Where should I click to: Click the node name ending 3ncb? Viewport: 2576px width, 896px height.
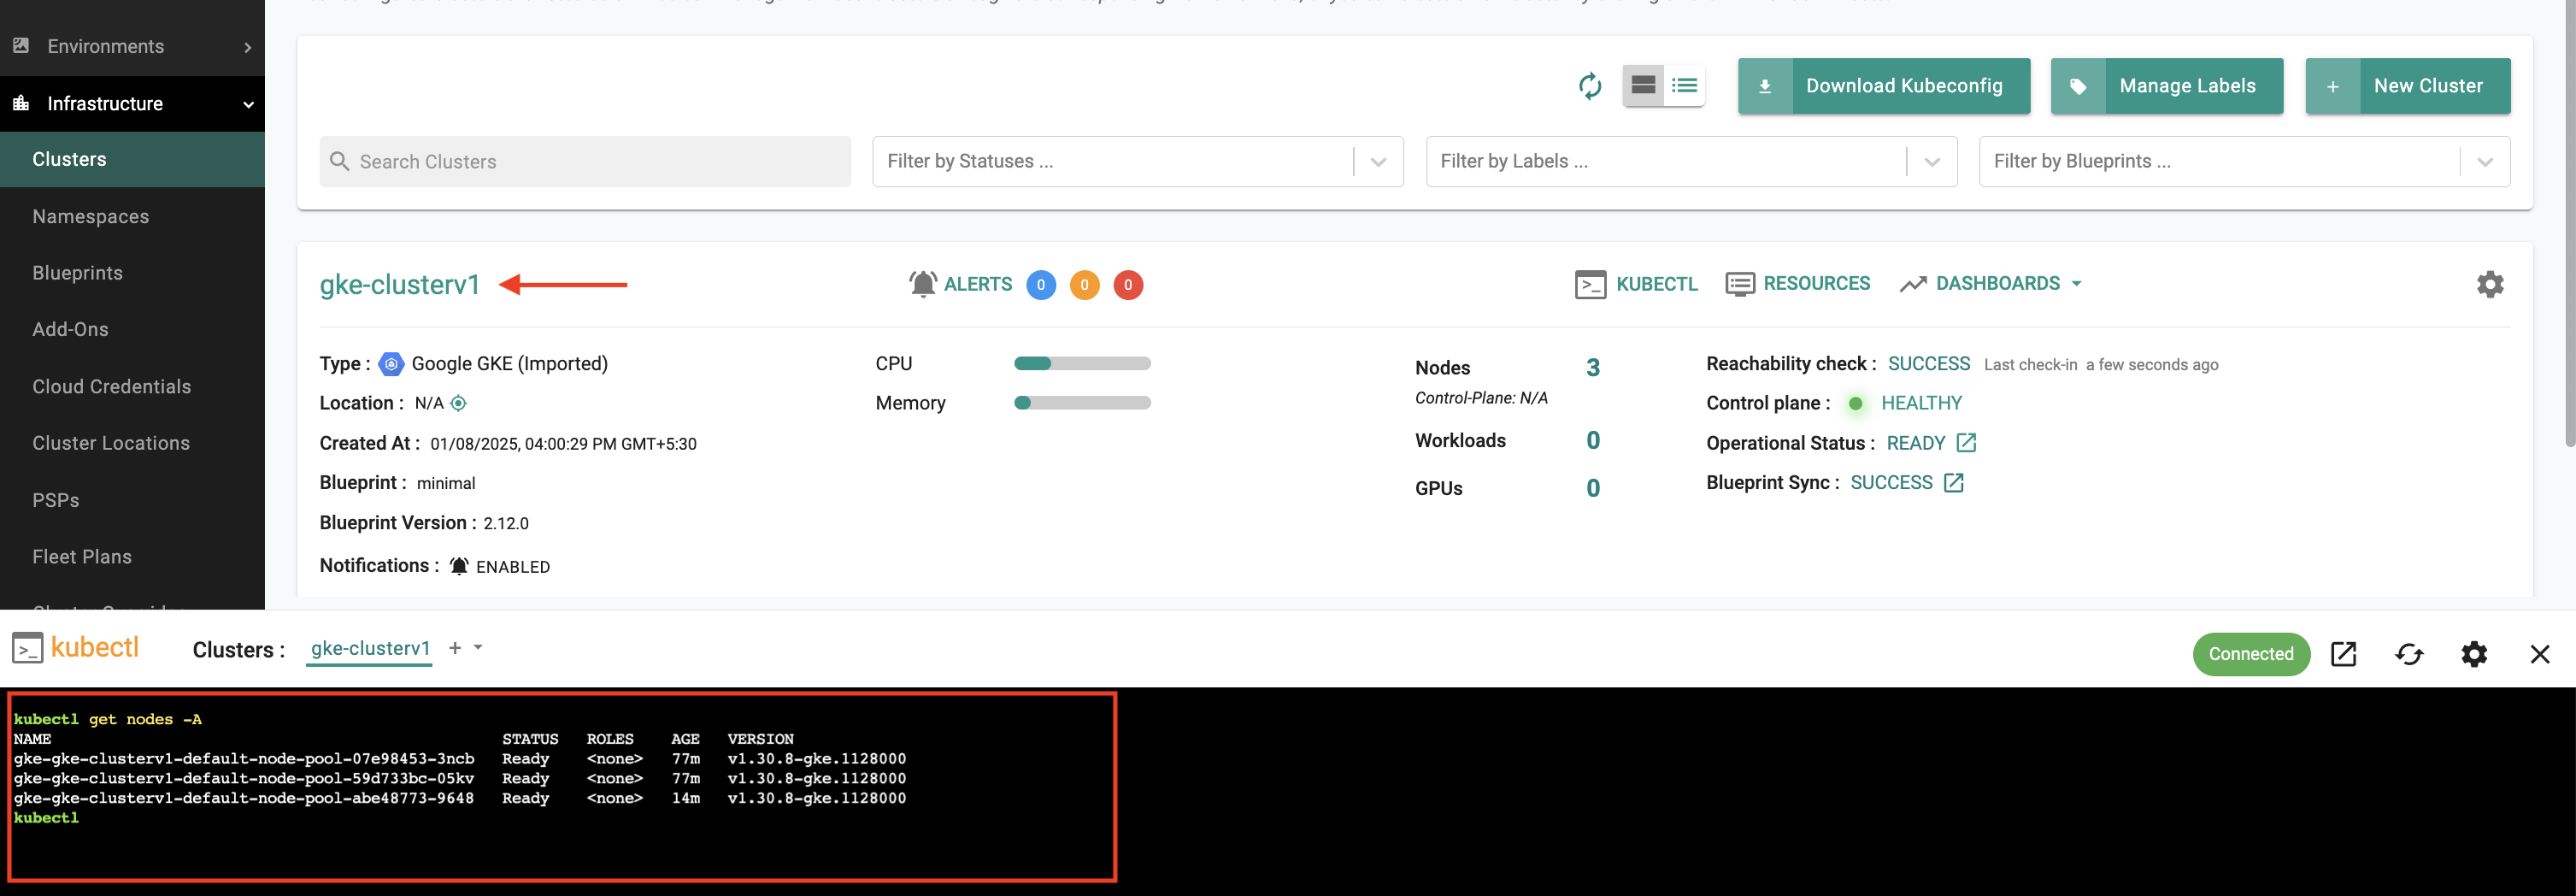(x=244, y=759)
